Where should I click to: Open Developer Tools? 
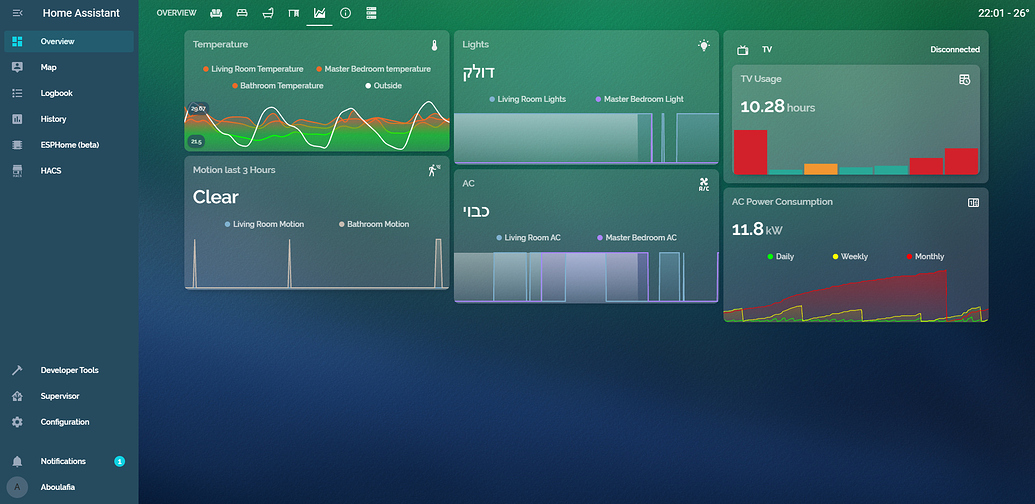(69, 370)
